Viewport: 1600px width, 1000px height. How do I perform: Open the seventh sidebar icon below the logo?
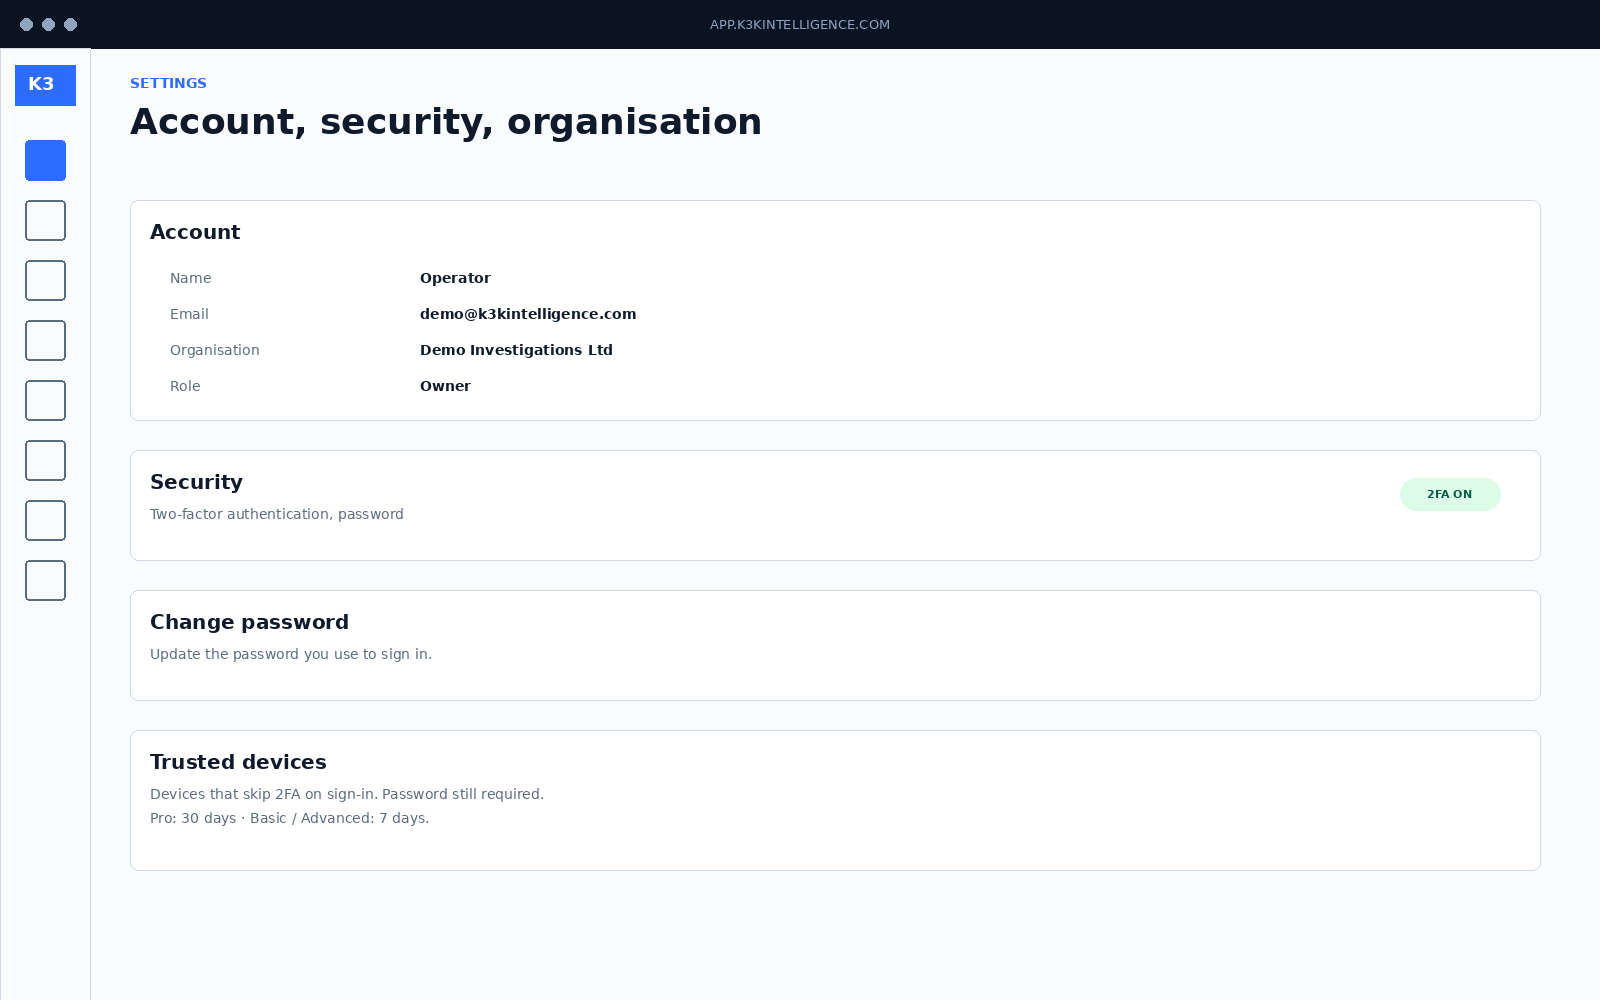click(x=45, y=520)
